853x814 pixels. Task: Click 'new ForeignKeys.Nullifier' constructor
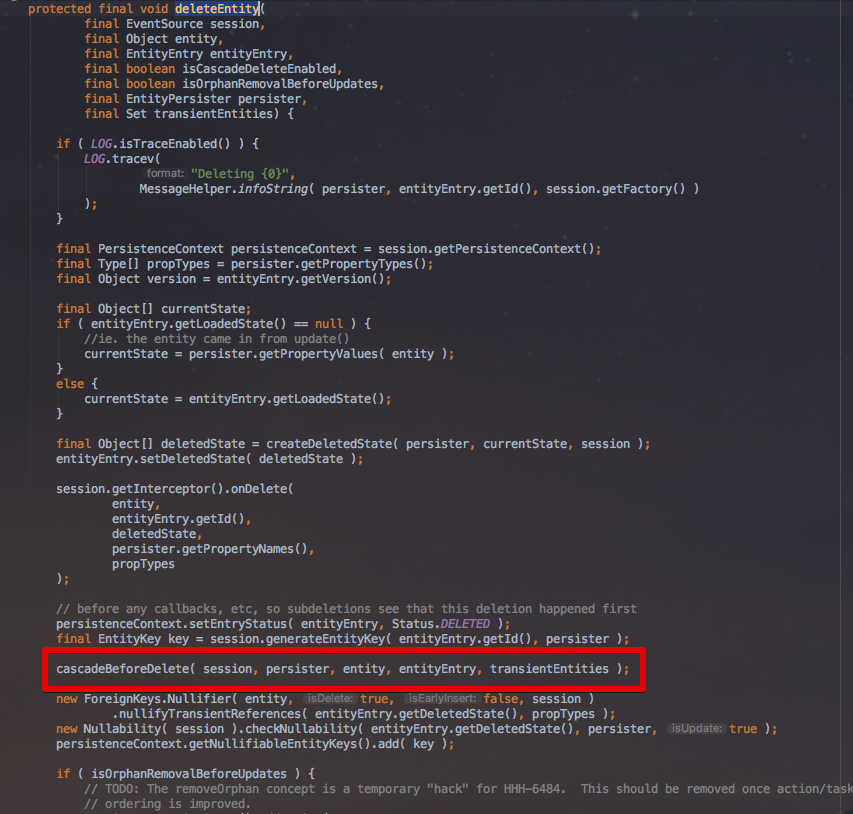(x=144, y=699)
